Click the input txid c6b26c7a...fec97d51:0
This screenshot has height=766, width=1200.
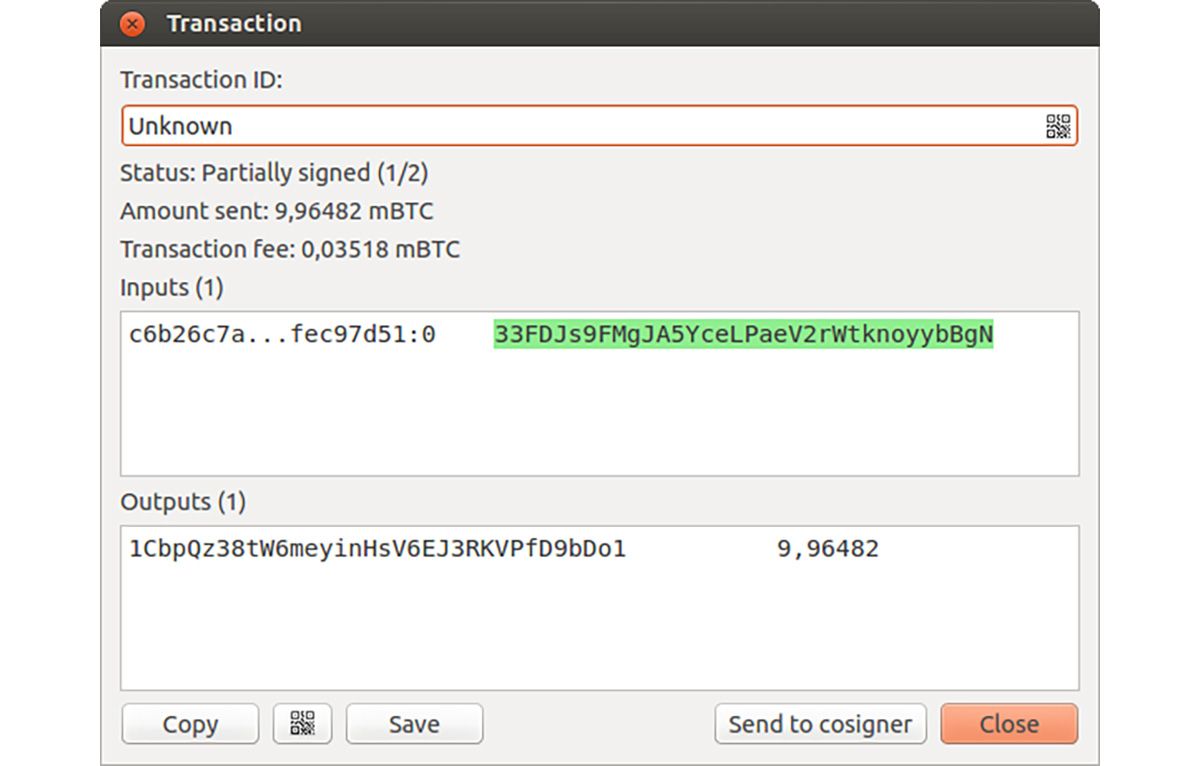282,335
